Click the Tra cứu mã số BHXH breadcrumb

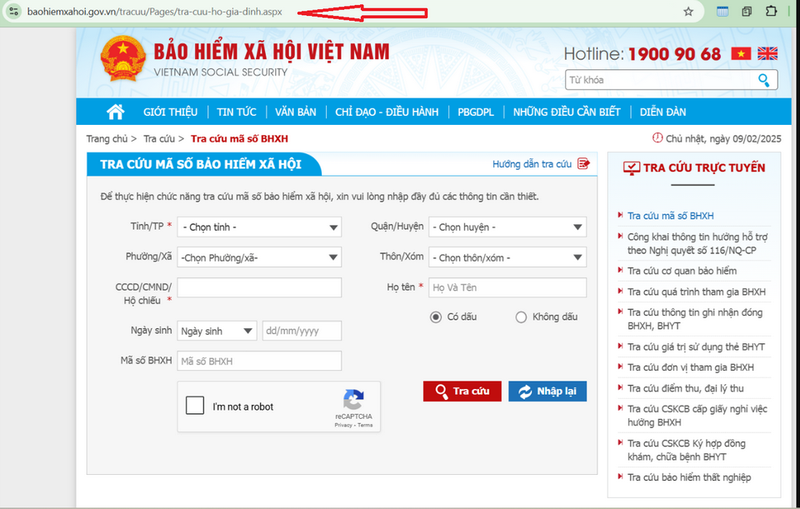coord(239,139)
